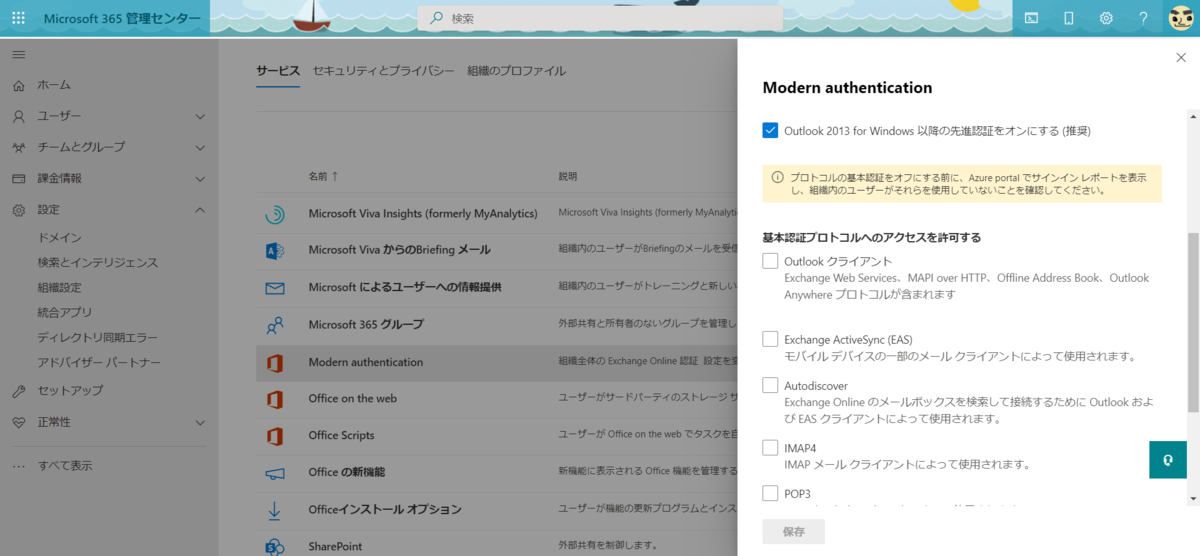
Task: Click the 設定 gear icon in sidebar
Action: pos(19,210)
